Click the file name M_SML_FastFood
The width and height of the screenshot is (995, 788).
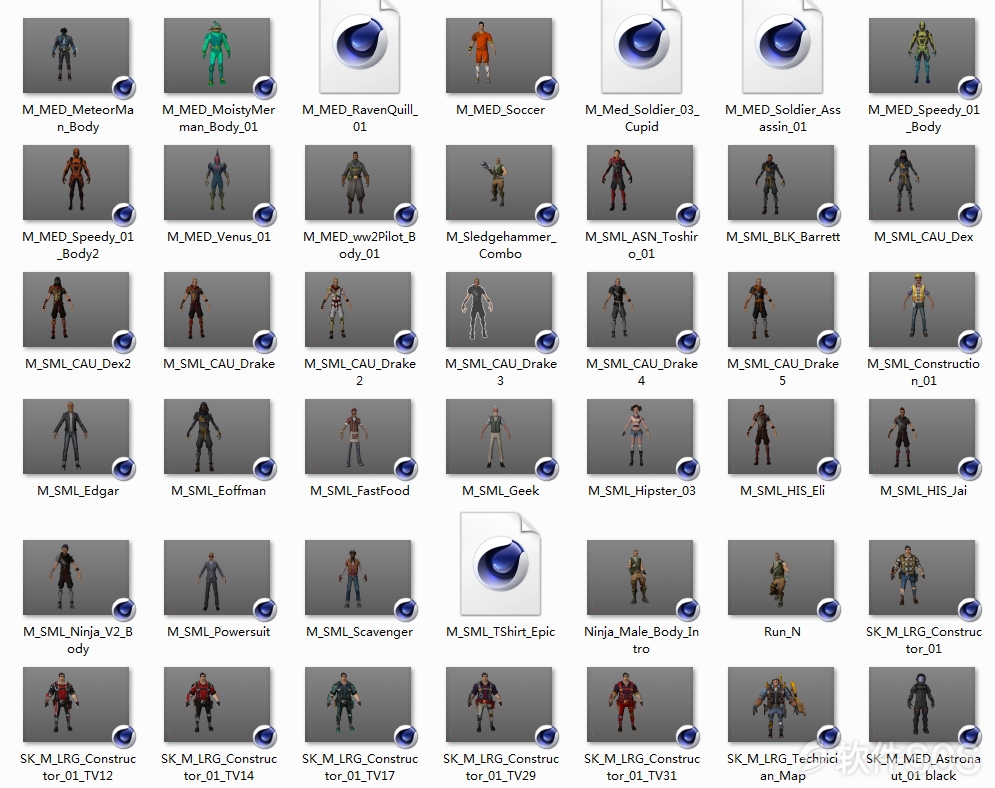(x=360, y=490)
